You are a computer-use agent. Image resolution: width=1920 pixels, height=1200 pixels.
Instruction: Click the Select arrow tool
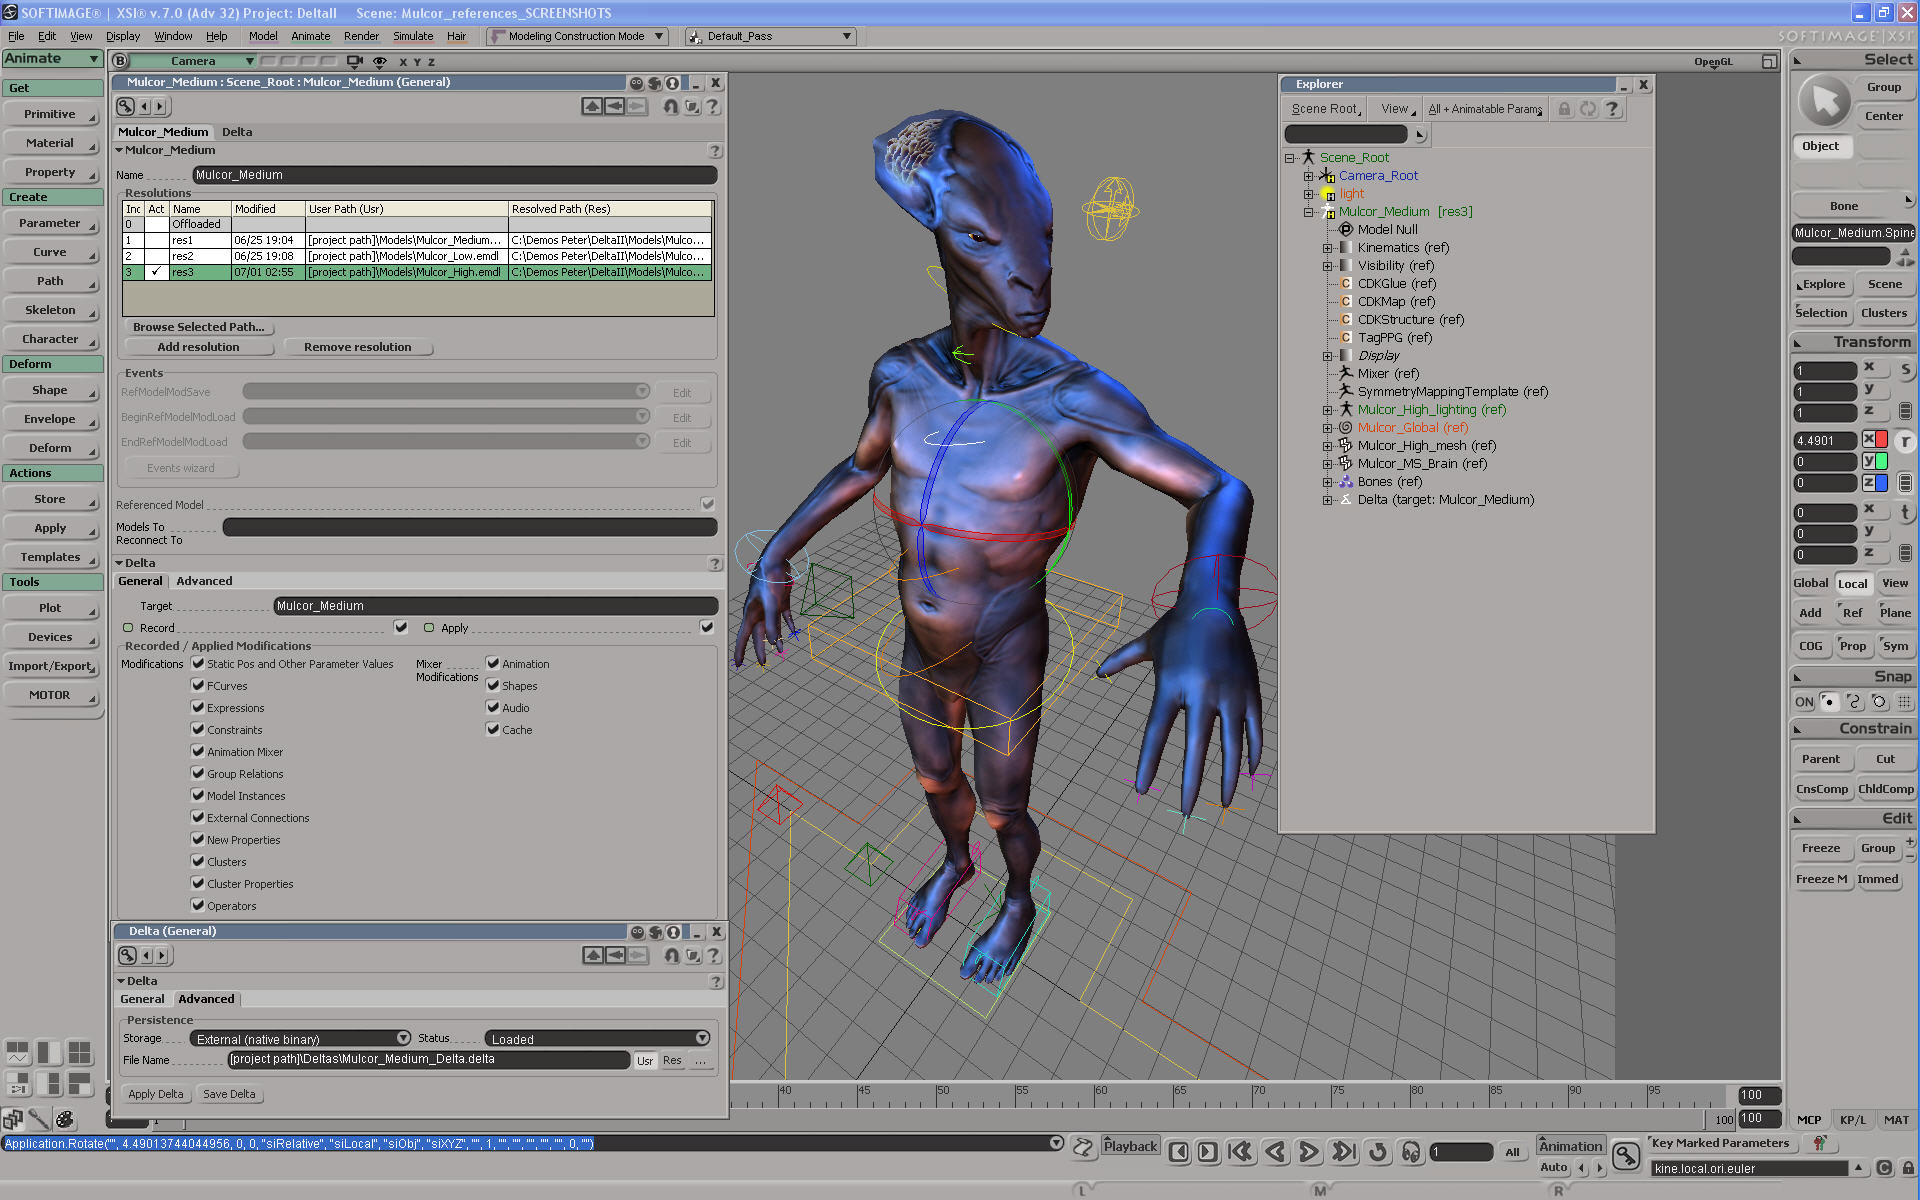1825,101
